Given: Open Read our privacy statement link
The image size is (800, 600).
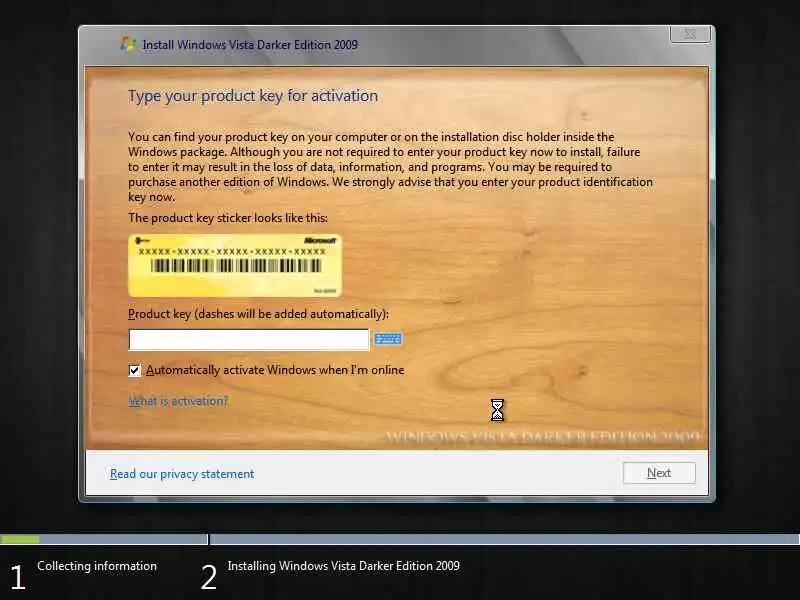Looking at the screenshot, I should coord(182,474).
